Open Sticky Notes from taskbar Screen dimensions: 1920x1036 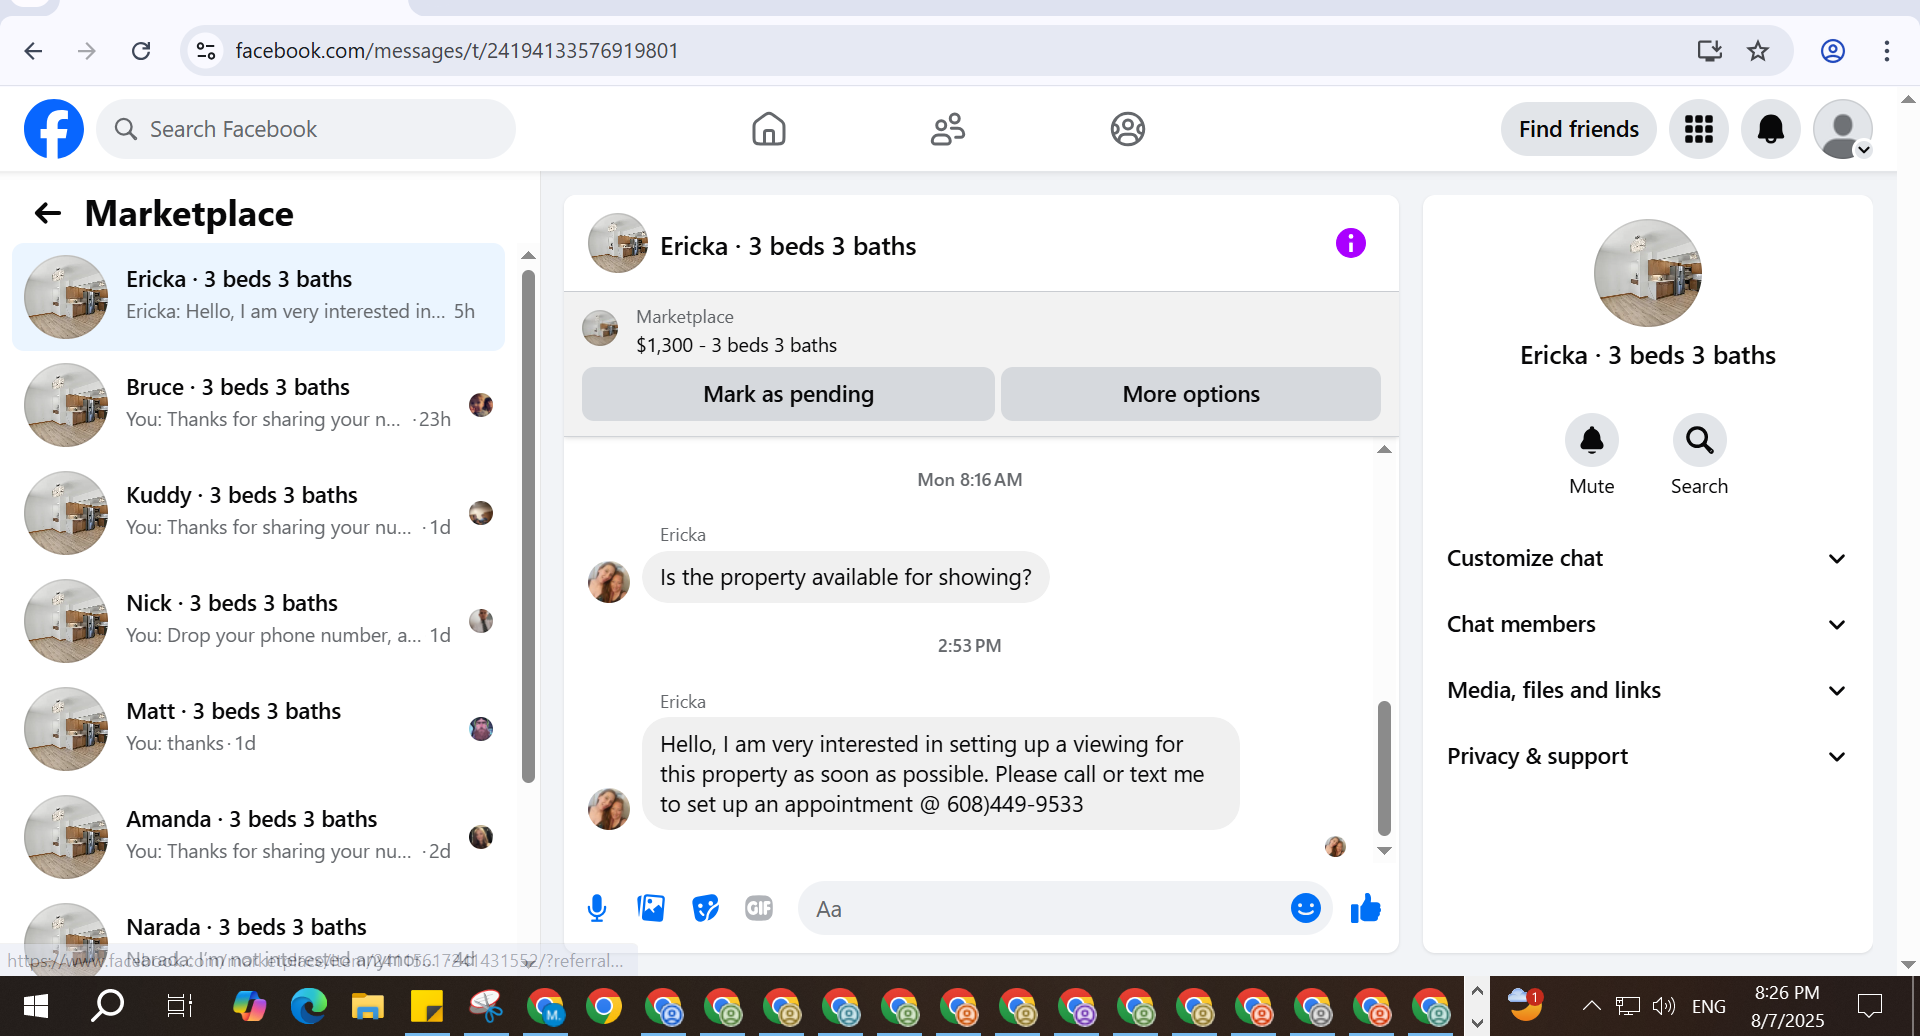(x=427, y=1006)
